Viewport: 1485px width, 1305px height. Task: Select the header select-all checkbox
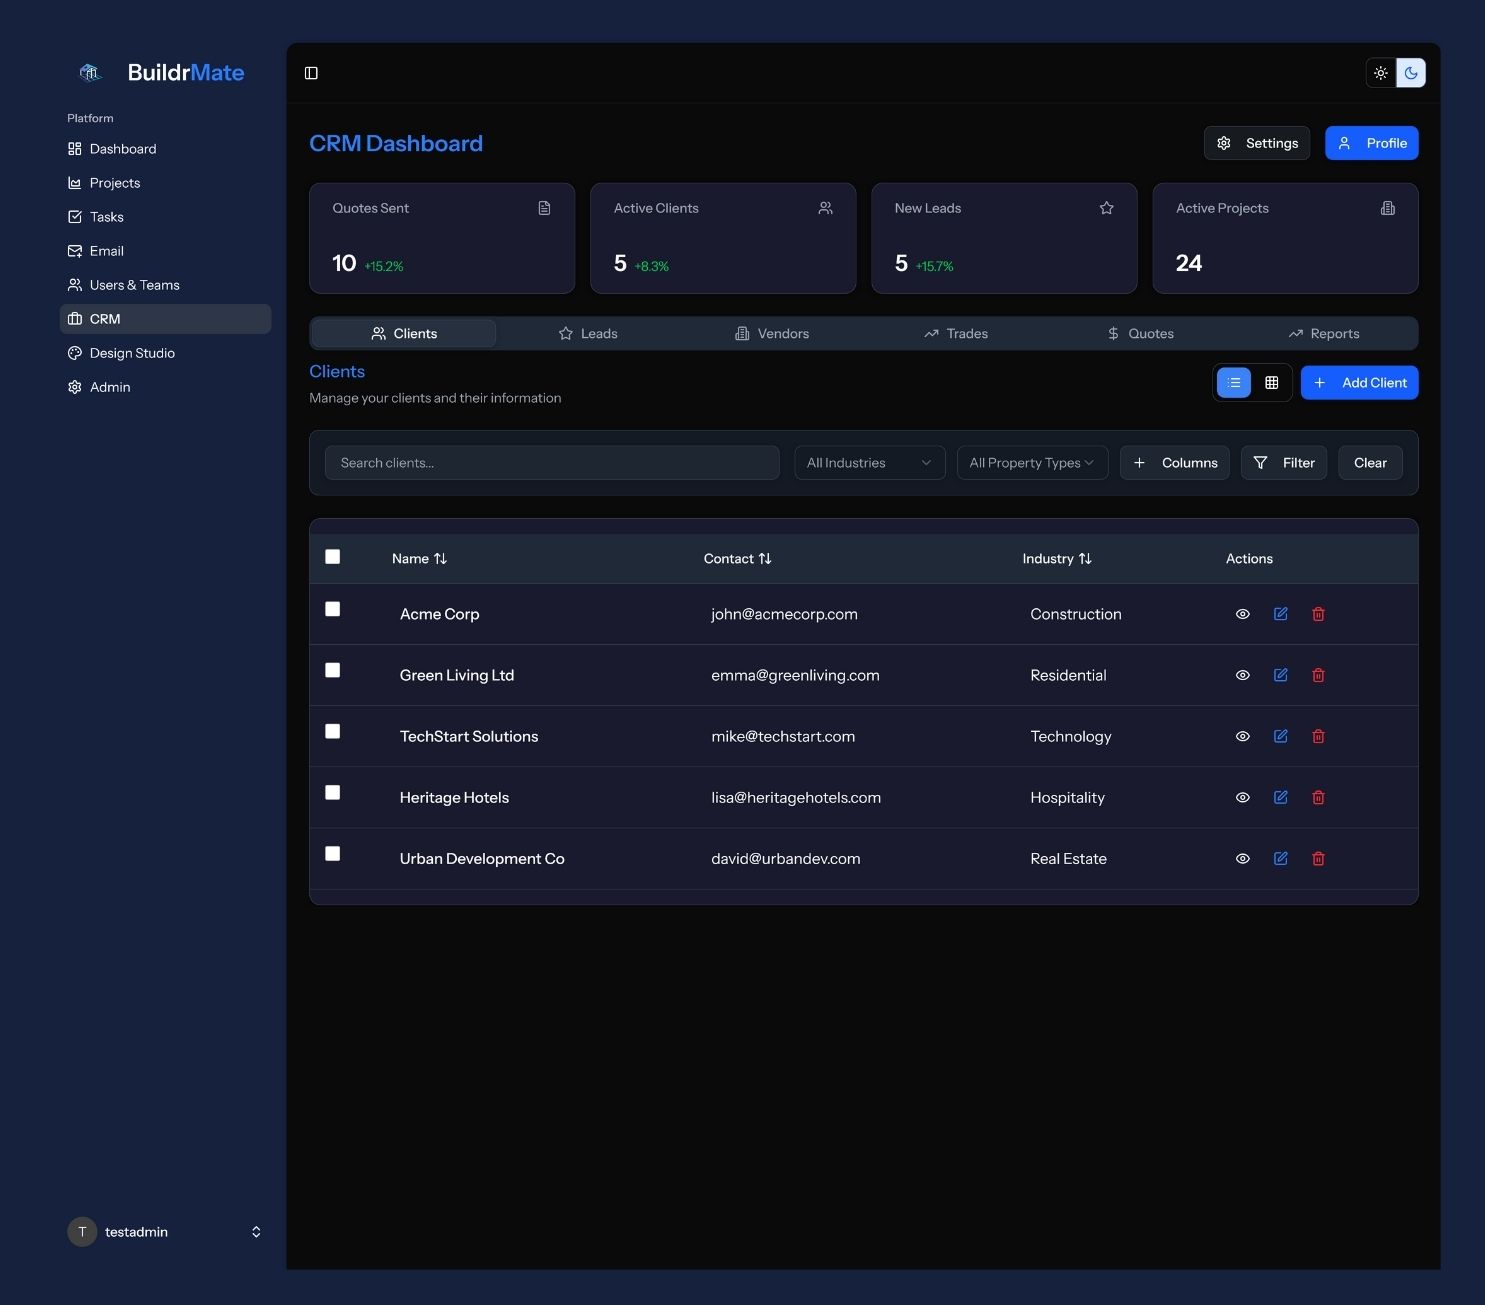(332, 556)
